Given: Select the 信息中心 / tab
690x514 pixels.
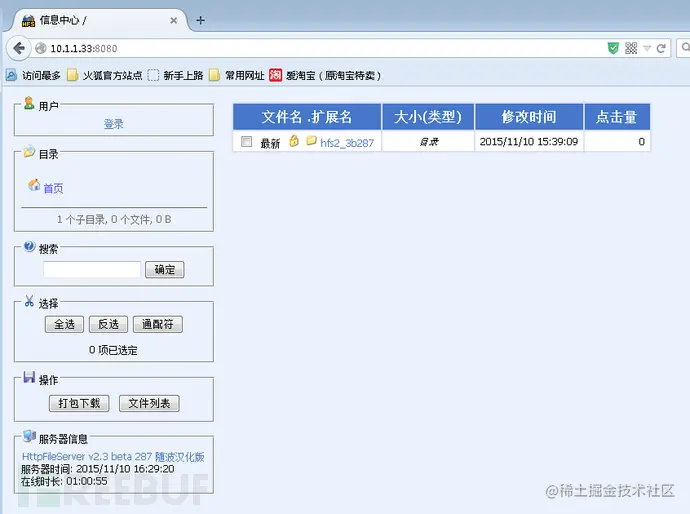Looking at the screenshot, I should pos(100,20).
